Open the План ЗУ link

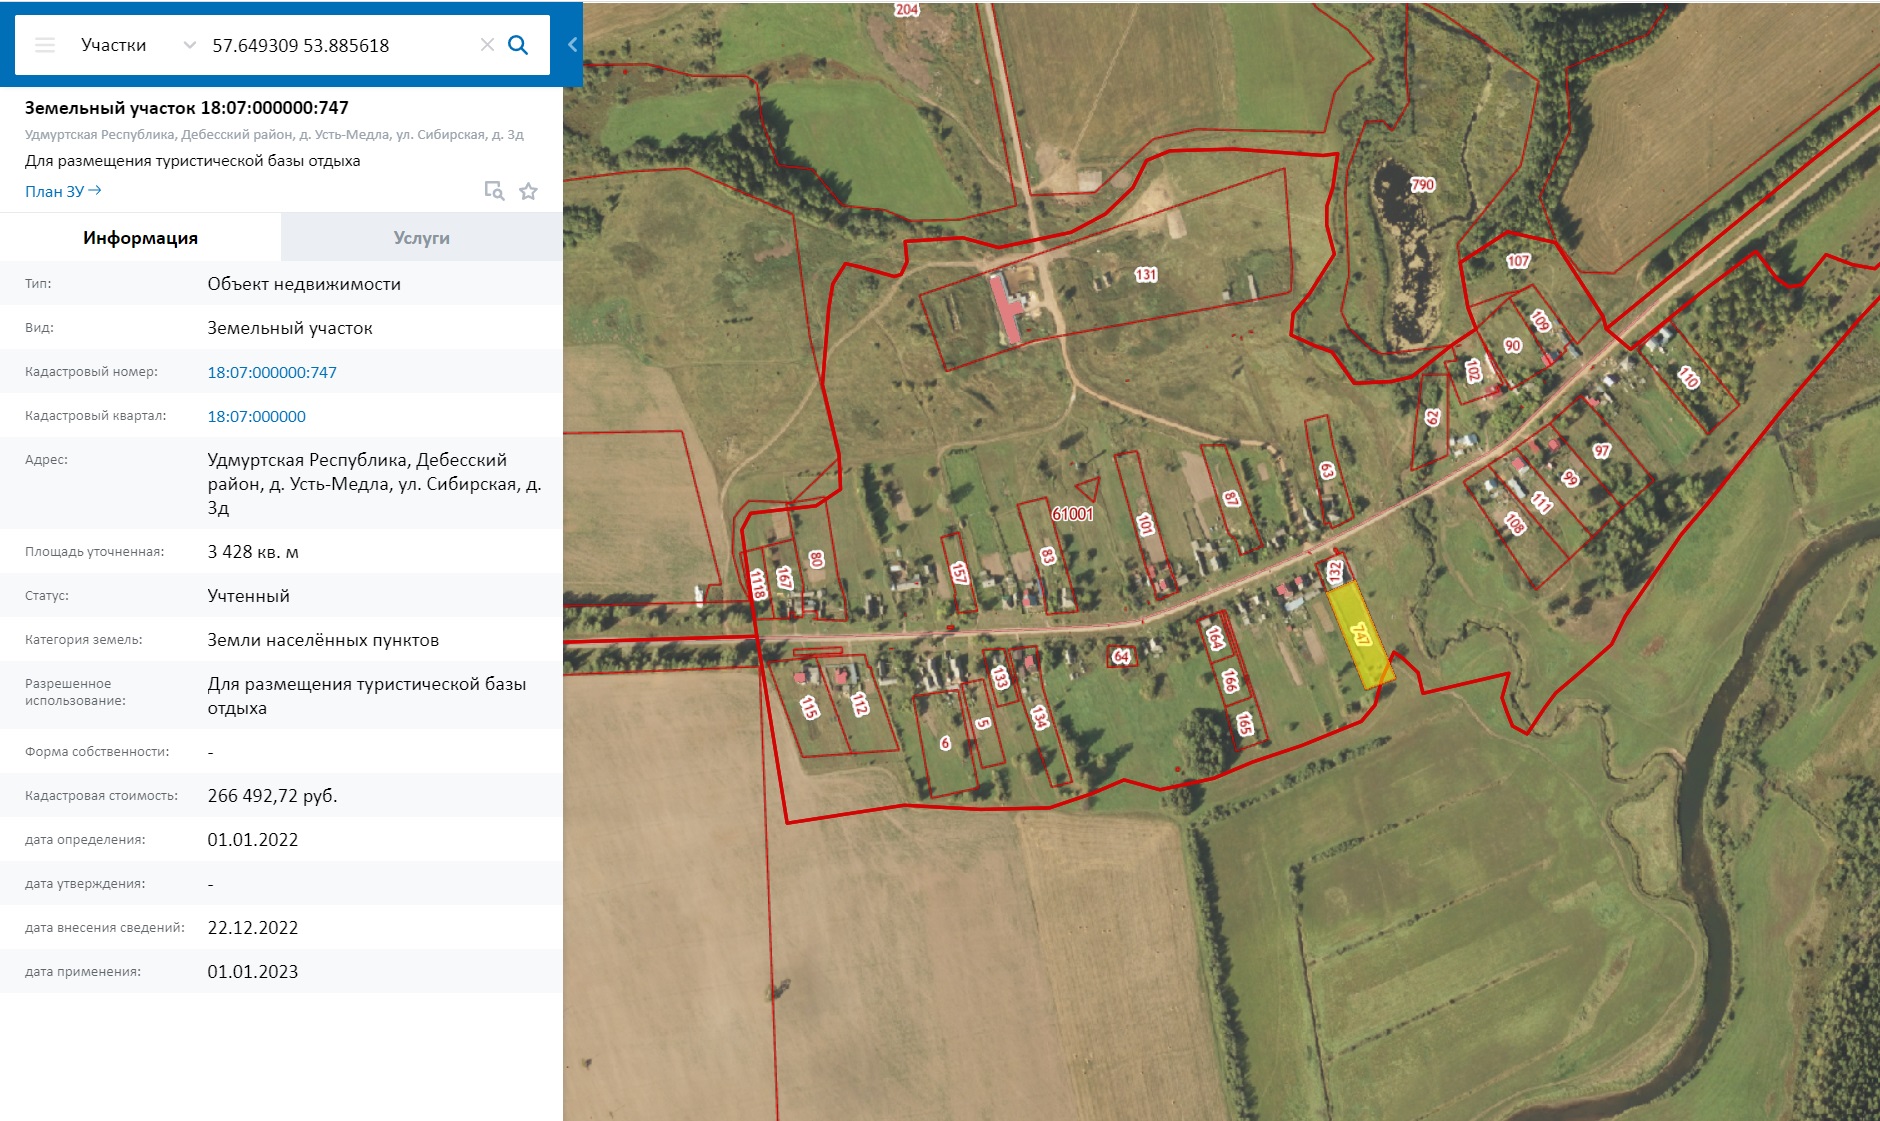(63, 191)
